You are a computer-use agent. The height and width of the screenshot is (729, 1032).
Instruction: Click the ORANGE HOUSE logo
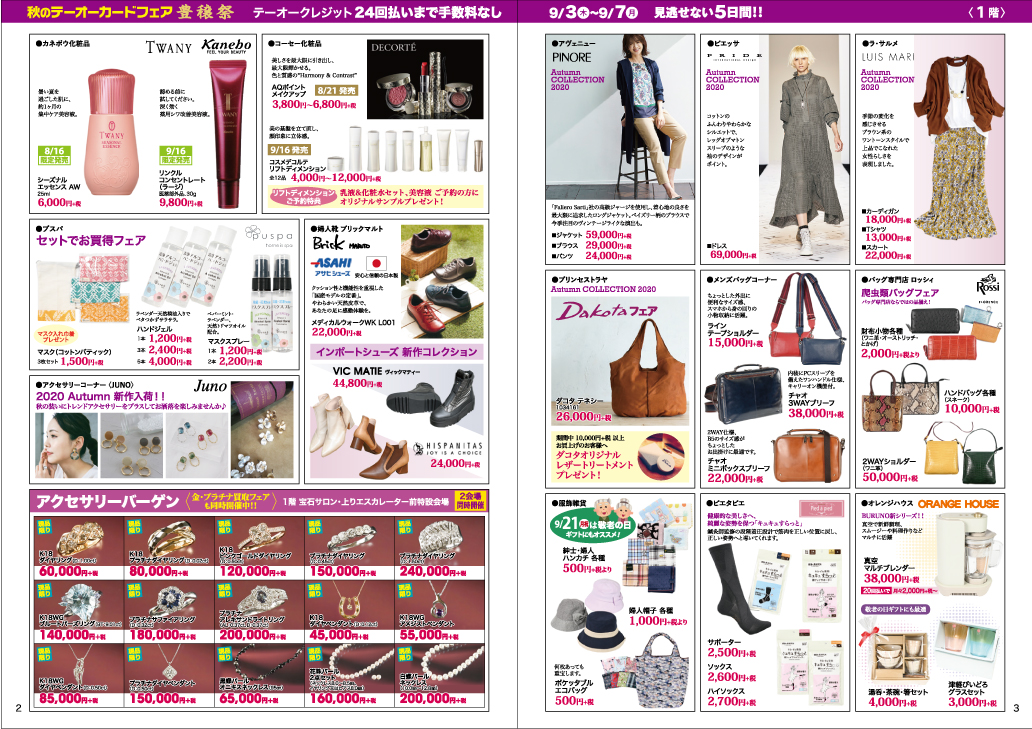click(x=958, y=505)
